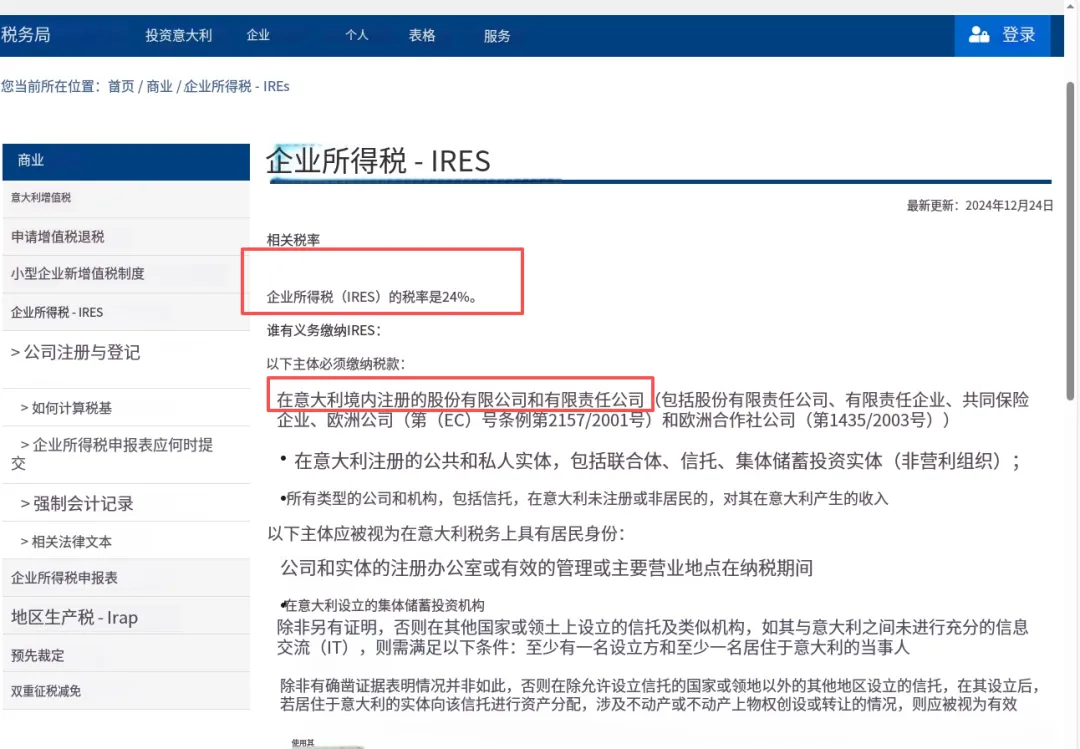Image resolution: width=1080 pixels, height=749 pixels.
Task: Go to 首页 via the breadcrumb
Action: (x=120, y=86)
